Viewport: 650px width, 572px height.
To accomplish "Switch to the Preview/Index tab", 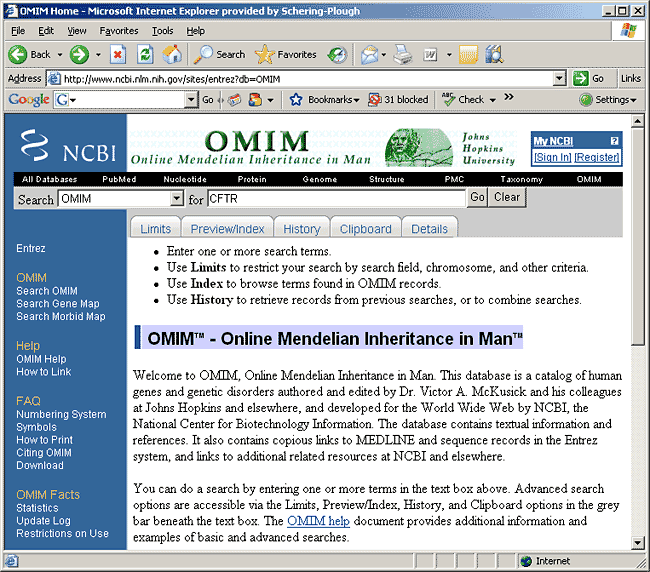I will [227, 227].
